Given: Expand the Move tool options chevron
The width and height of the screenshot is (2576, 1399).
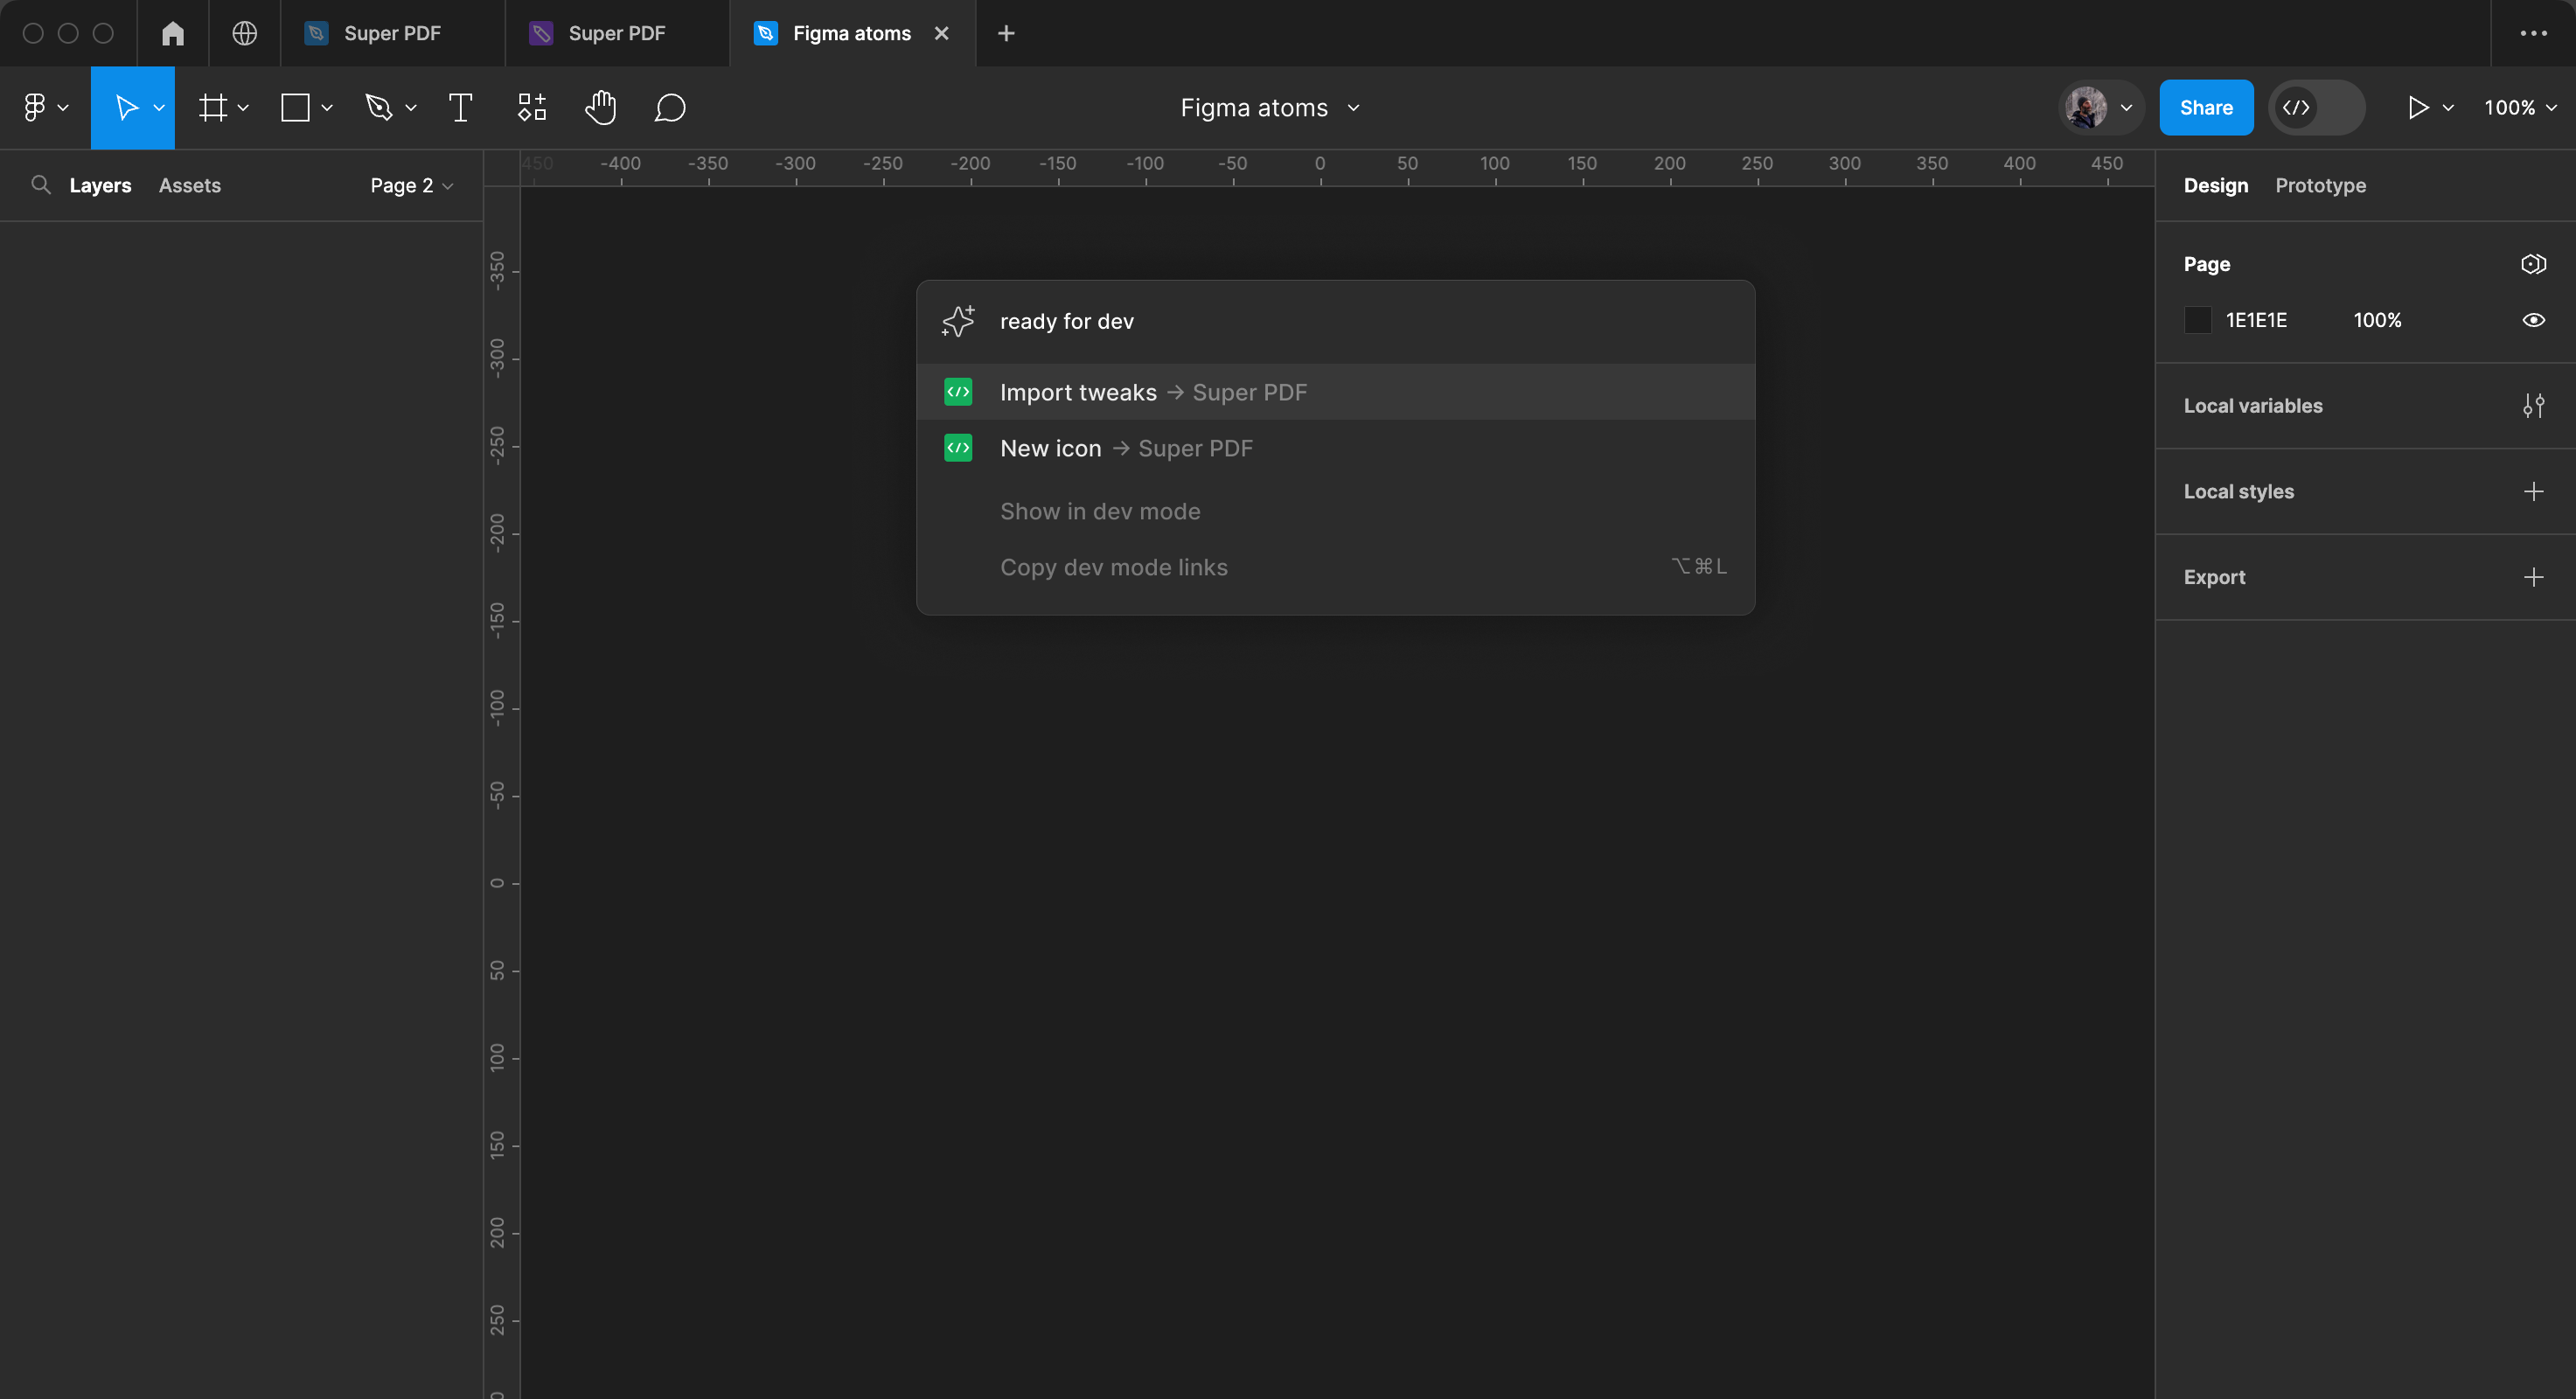Looking at the screenshot, I should tap(159, 107).
